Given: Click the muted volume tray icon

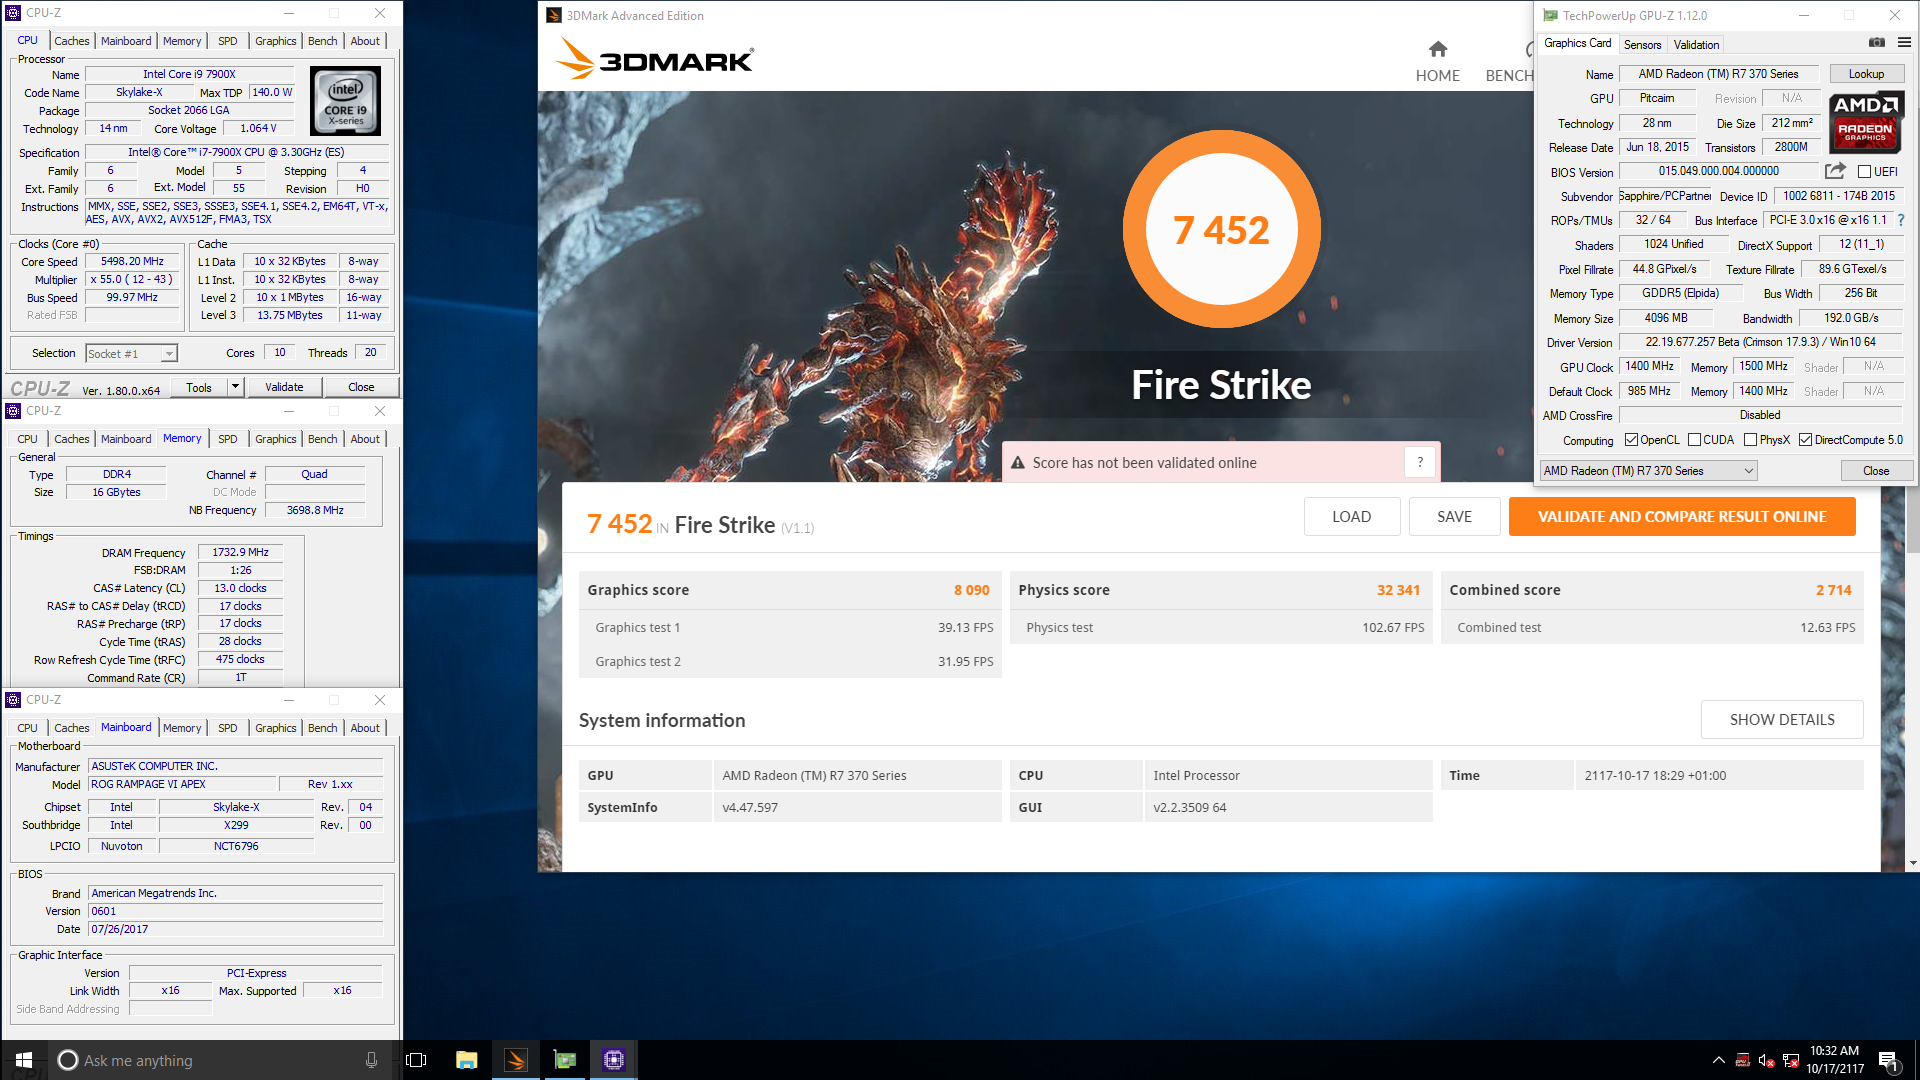Looking at the screenshot, I should 1767,1060.
